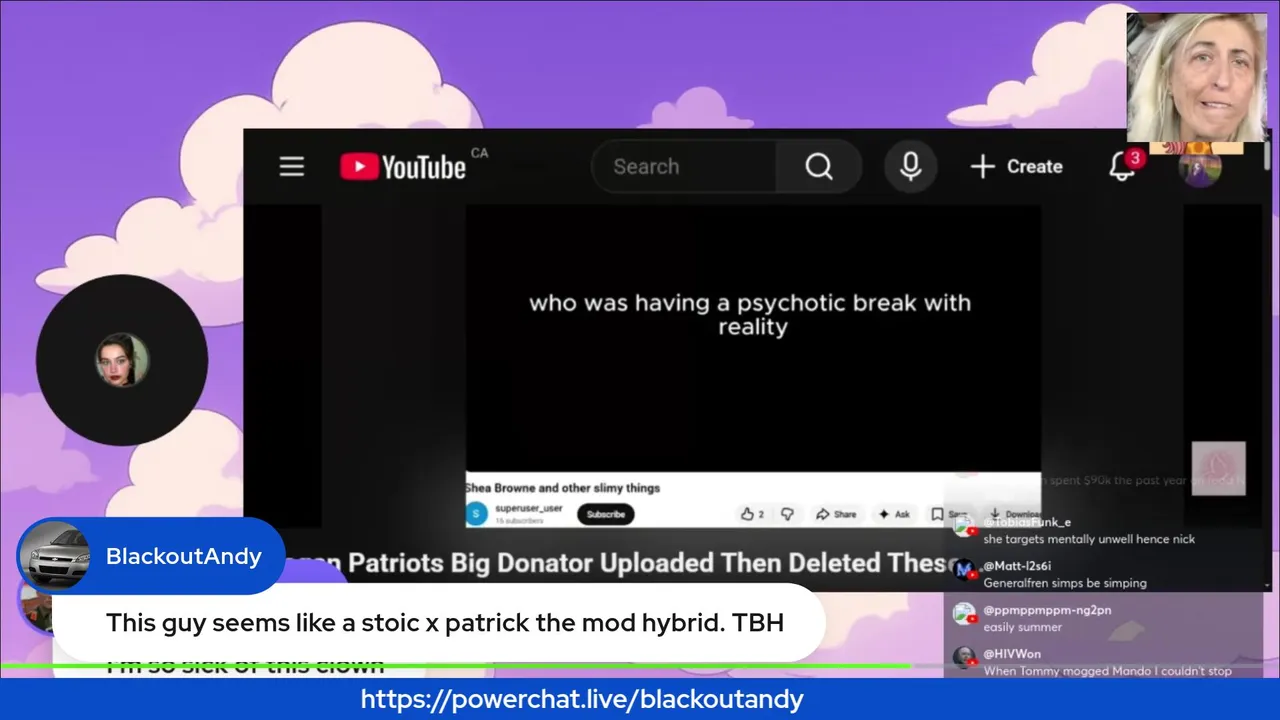Click the webcam thumbnail of the streamer

(x=1197, y=78)
